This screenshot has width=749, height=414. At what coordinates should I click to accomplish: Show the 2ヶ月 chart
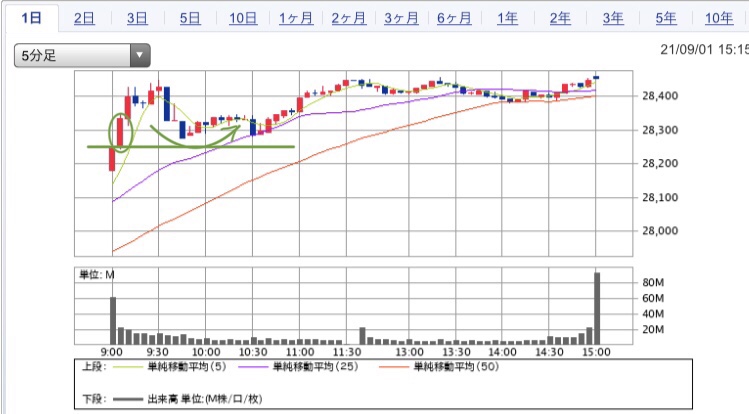coord(349,18)
